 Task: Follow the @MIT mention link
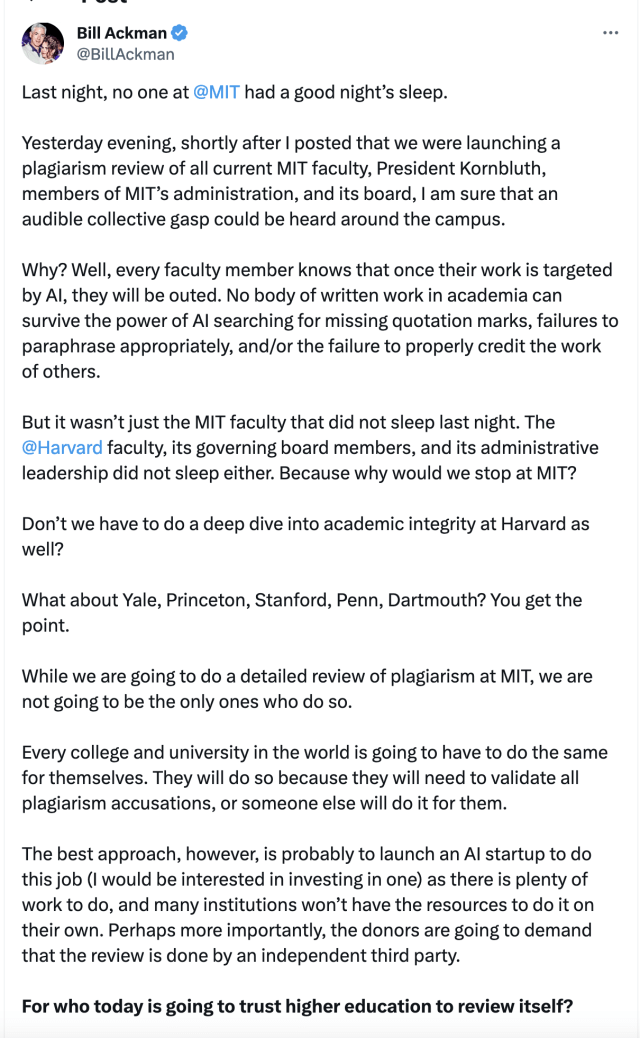(x=216, y=92)
